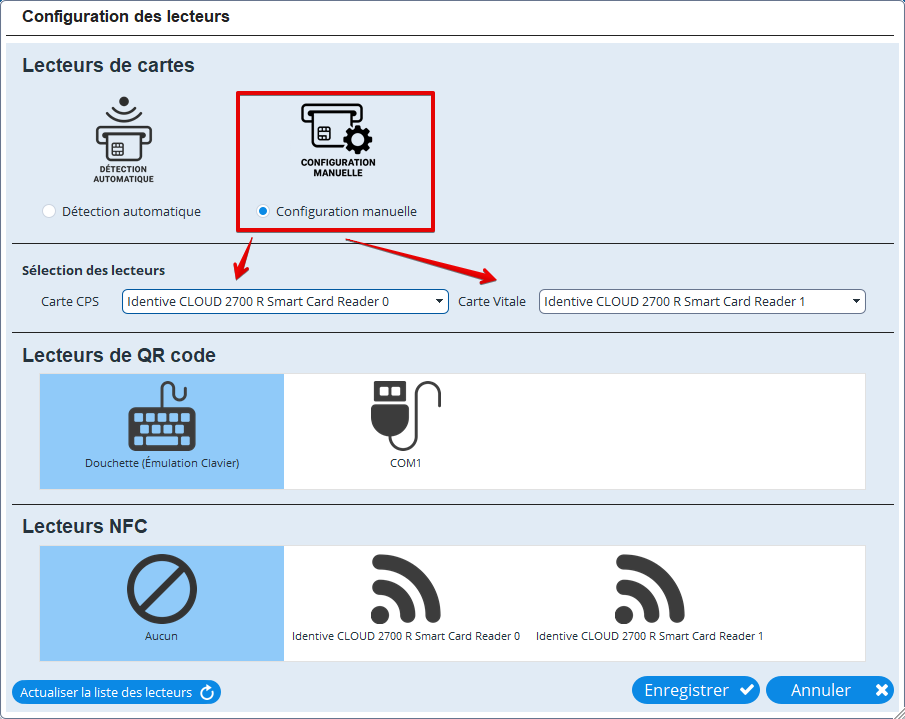
Task: Choose the COM1 serial port icon
Action: [x=405, y=415]
